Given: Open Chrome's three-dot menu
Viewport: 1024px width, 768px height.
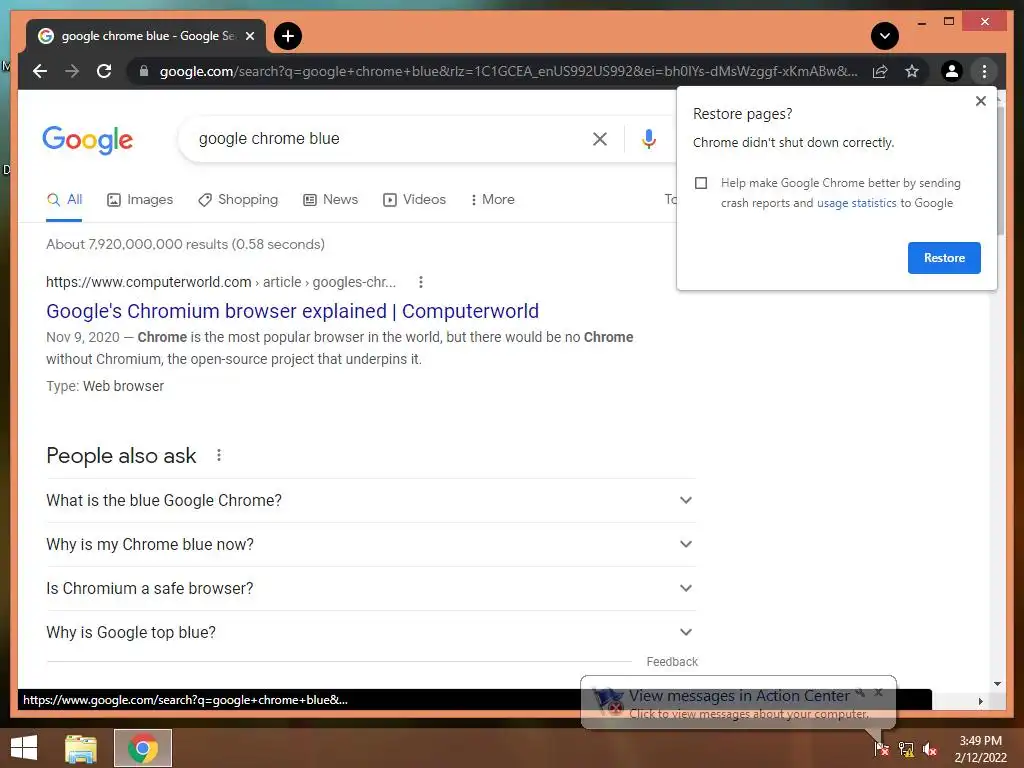Looking at the screenshot, I should point(984,71).
